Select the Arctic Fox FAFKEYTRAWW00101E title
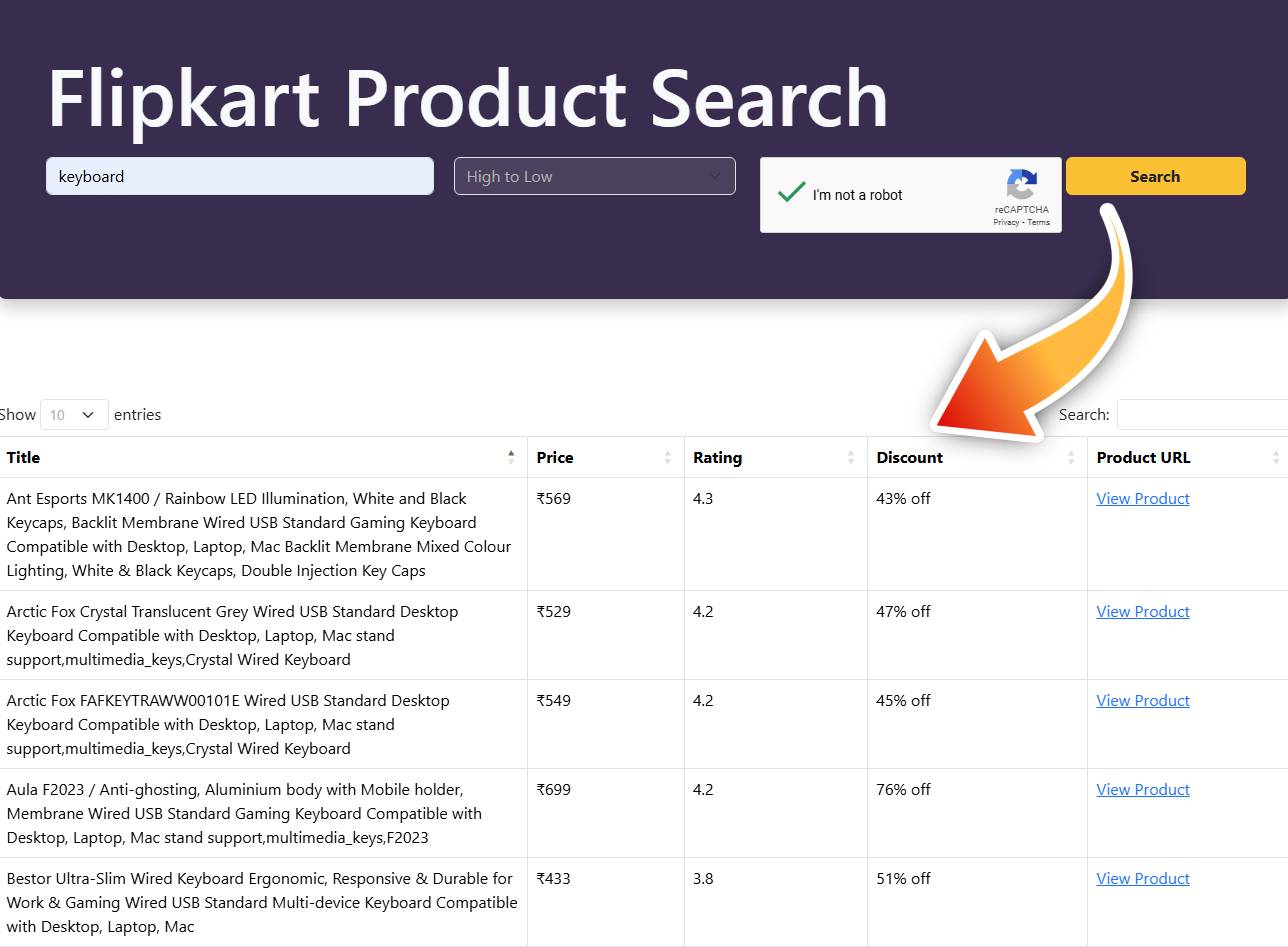The width and height of the screenshot is (1288, 947). (226, 724)
